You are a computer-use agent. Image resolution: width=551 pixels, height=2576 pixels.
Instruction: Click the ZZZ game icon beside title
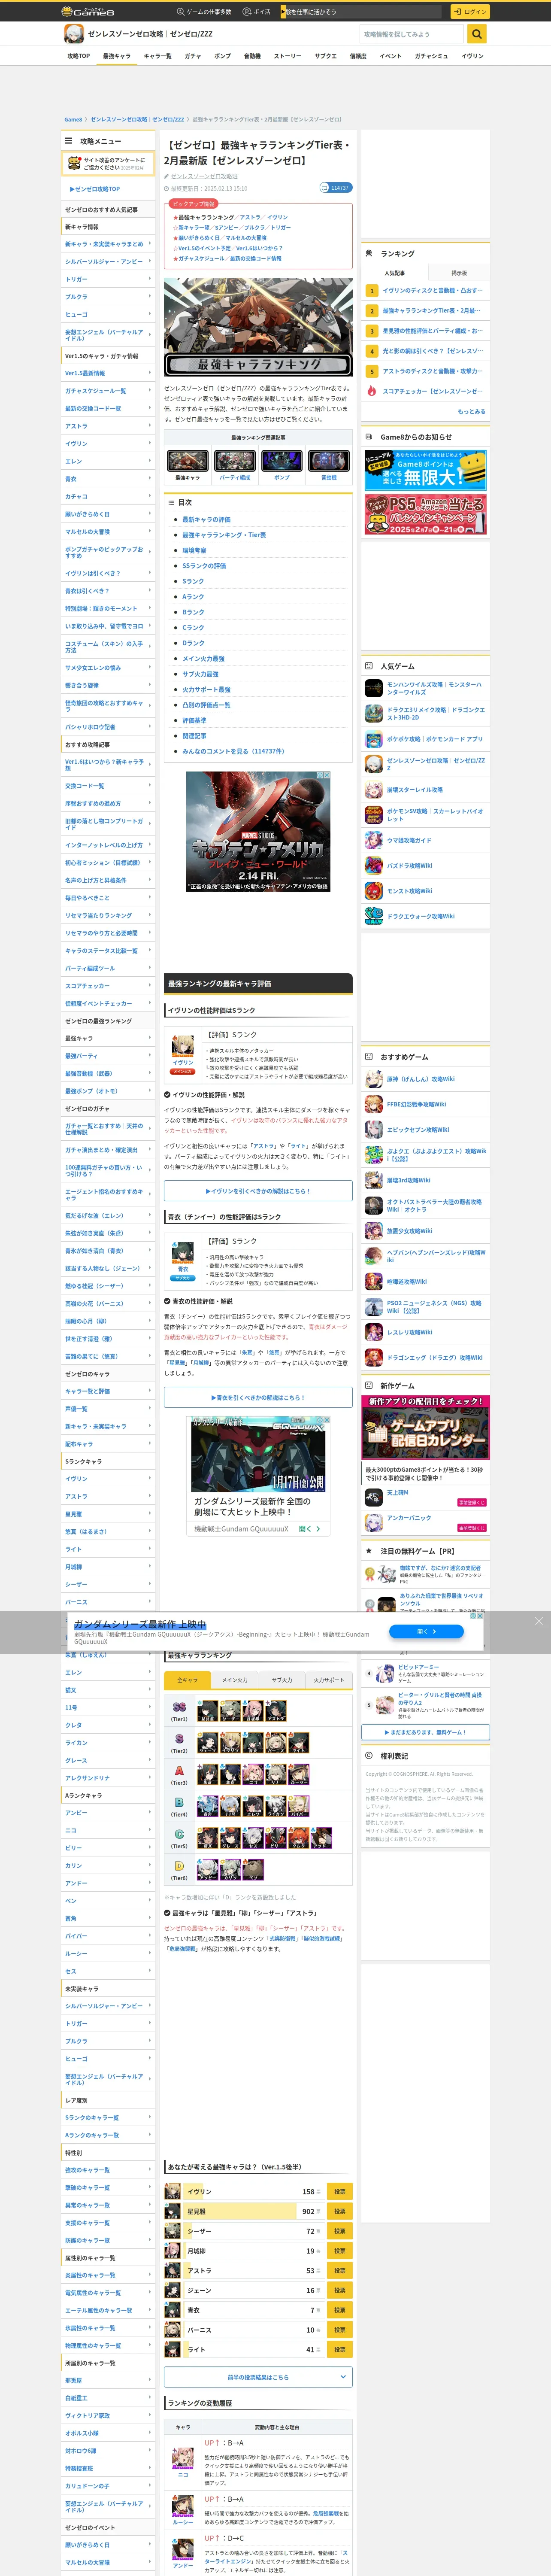coord(73,34)
